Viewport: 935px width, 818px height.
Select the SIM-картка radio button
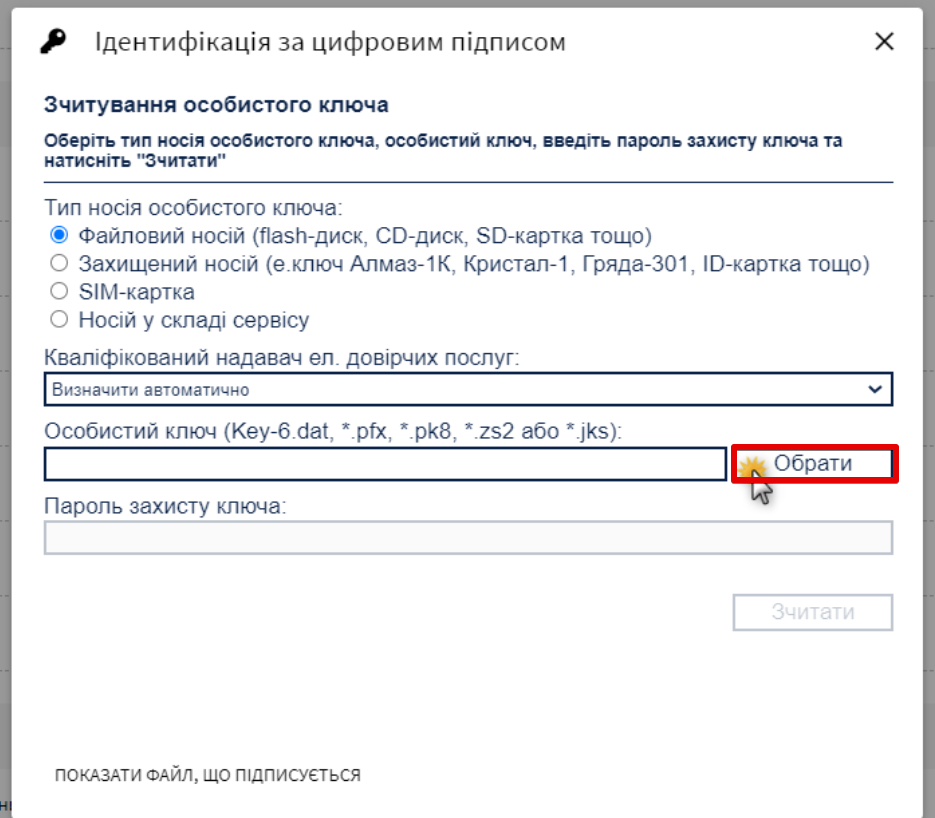[59, 292]
